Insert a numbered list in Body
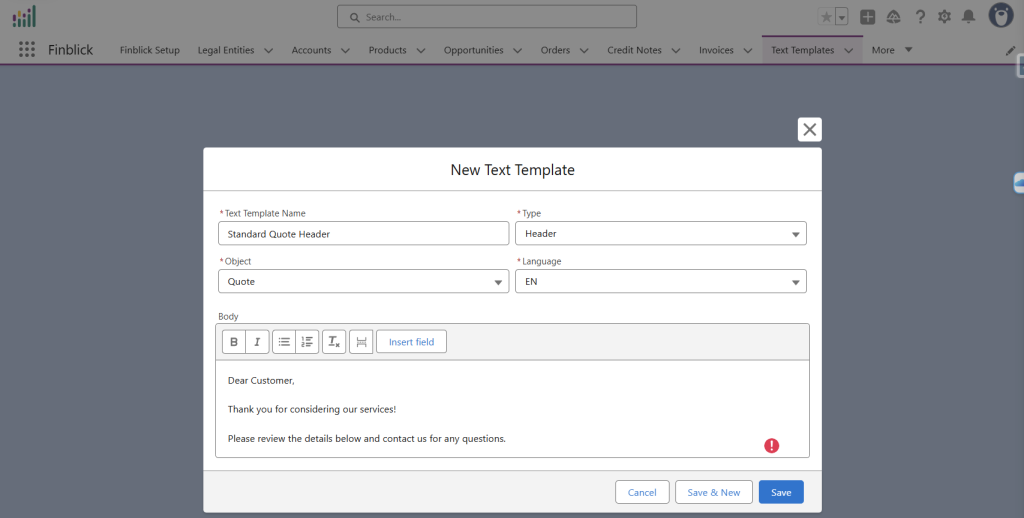Viewport: 1024px width, 518px height. tap(307, 342)
